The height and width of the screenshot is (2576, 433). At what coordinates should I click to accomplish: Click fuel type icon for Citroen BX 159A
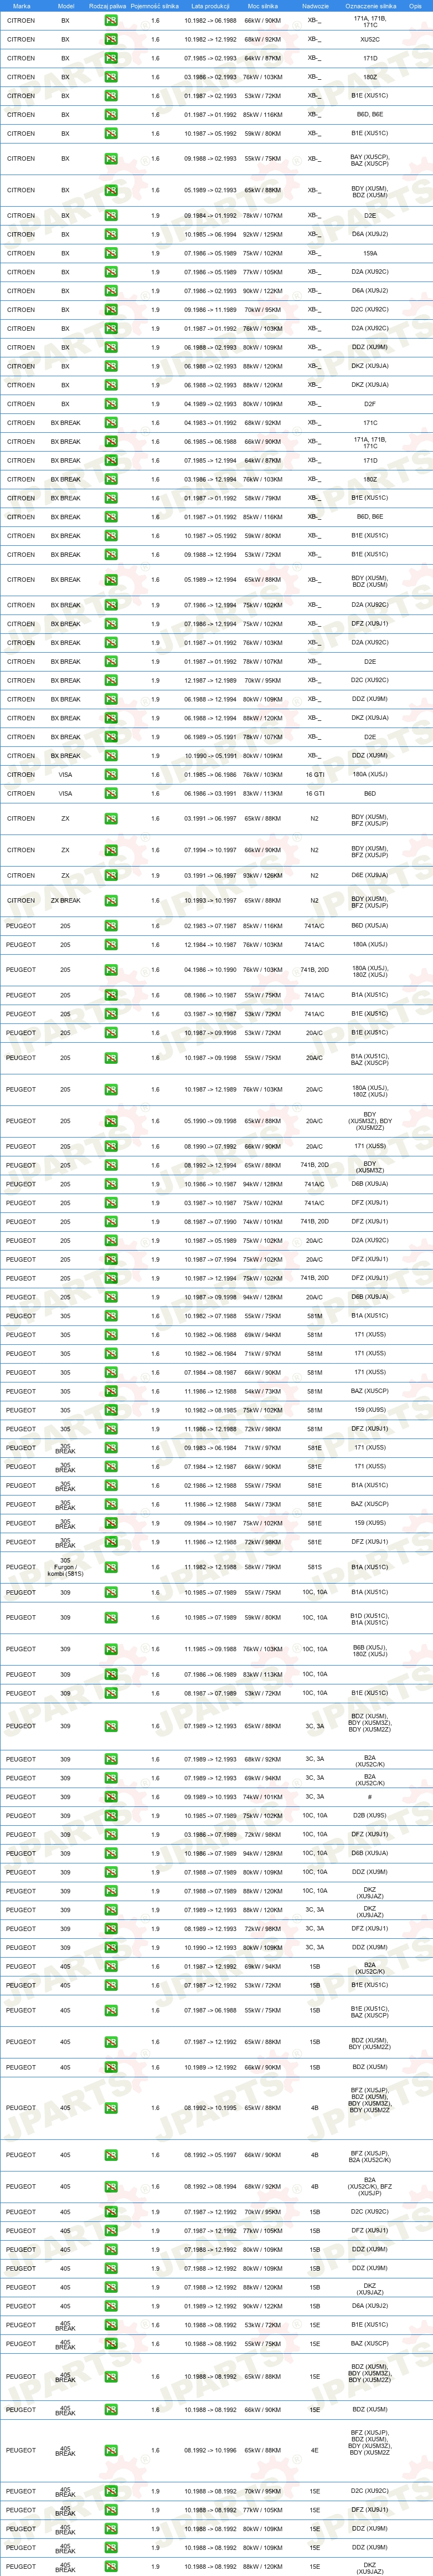[111, 253]
